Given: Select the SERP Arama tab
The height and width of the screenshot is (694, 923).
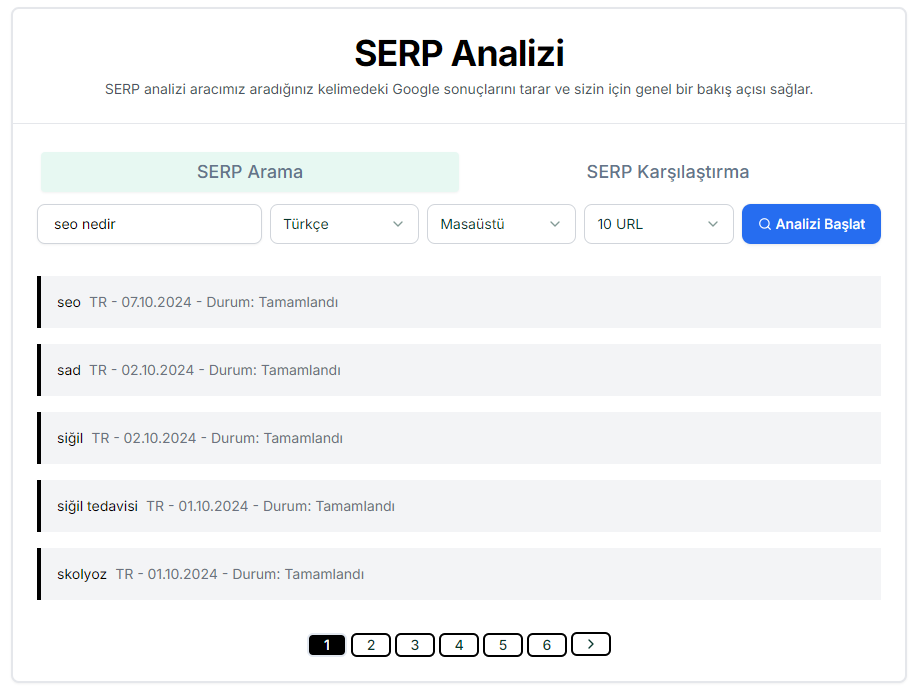Looking at the screenshot, I should tap(249, 172).
